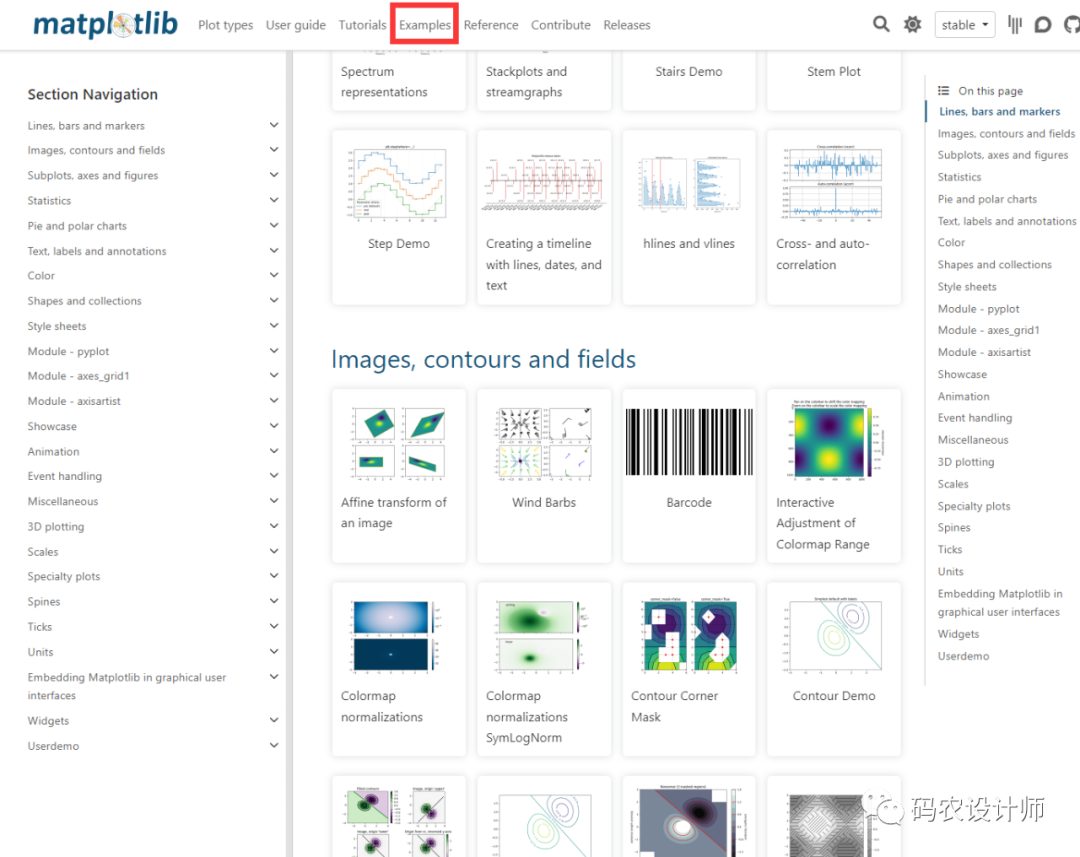
Task: Open the GitHub icon link
Action: 1072,25
